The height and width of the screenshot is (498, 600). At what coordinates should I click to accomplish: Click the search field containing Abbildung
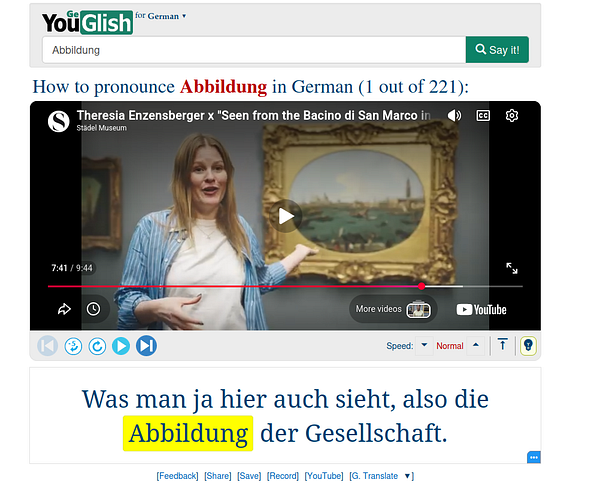click(x=254, y=50)
